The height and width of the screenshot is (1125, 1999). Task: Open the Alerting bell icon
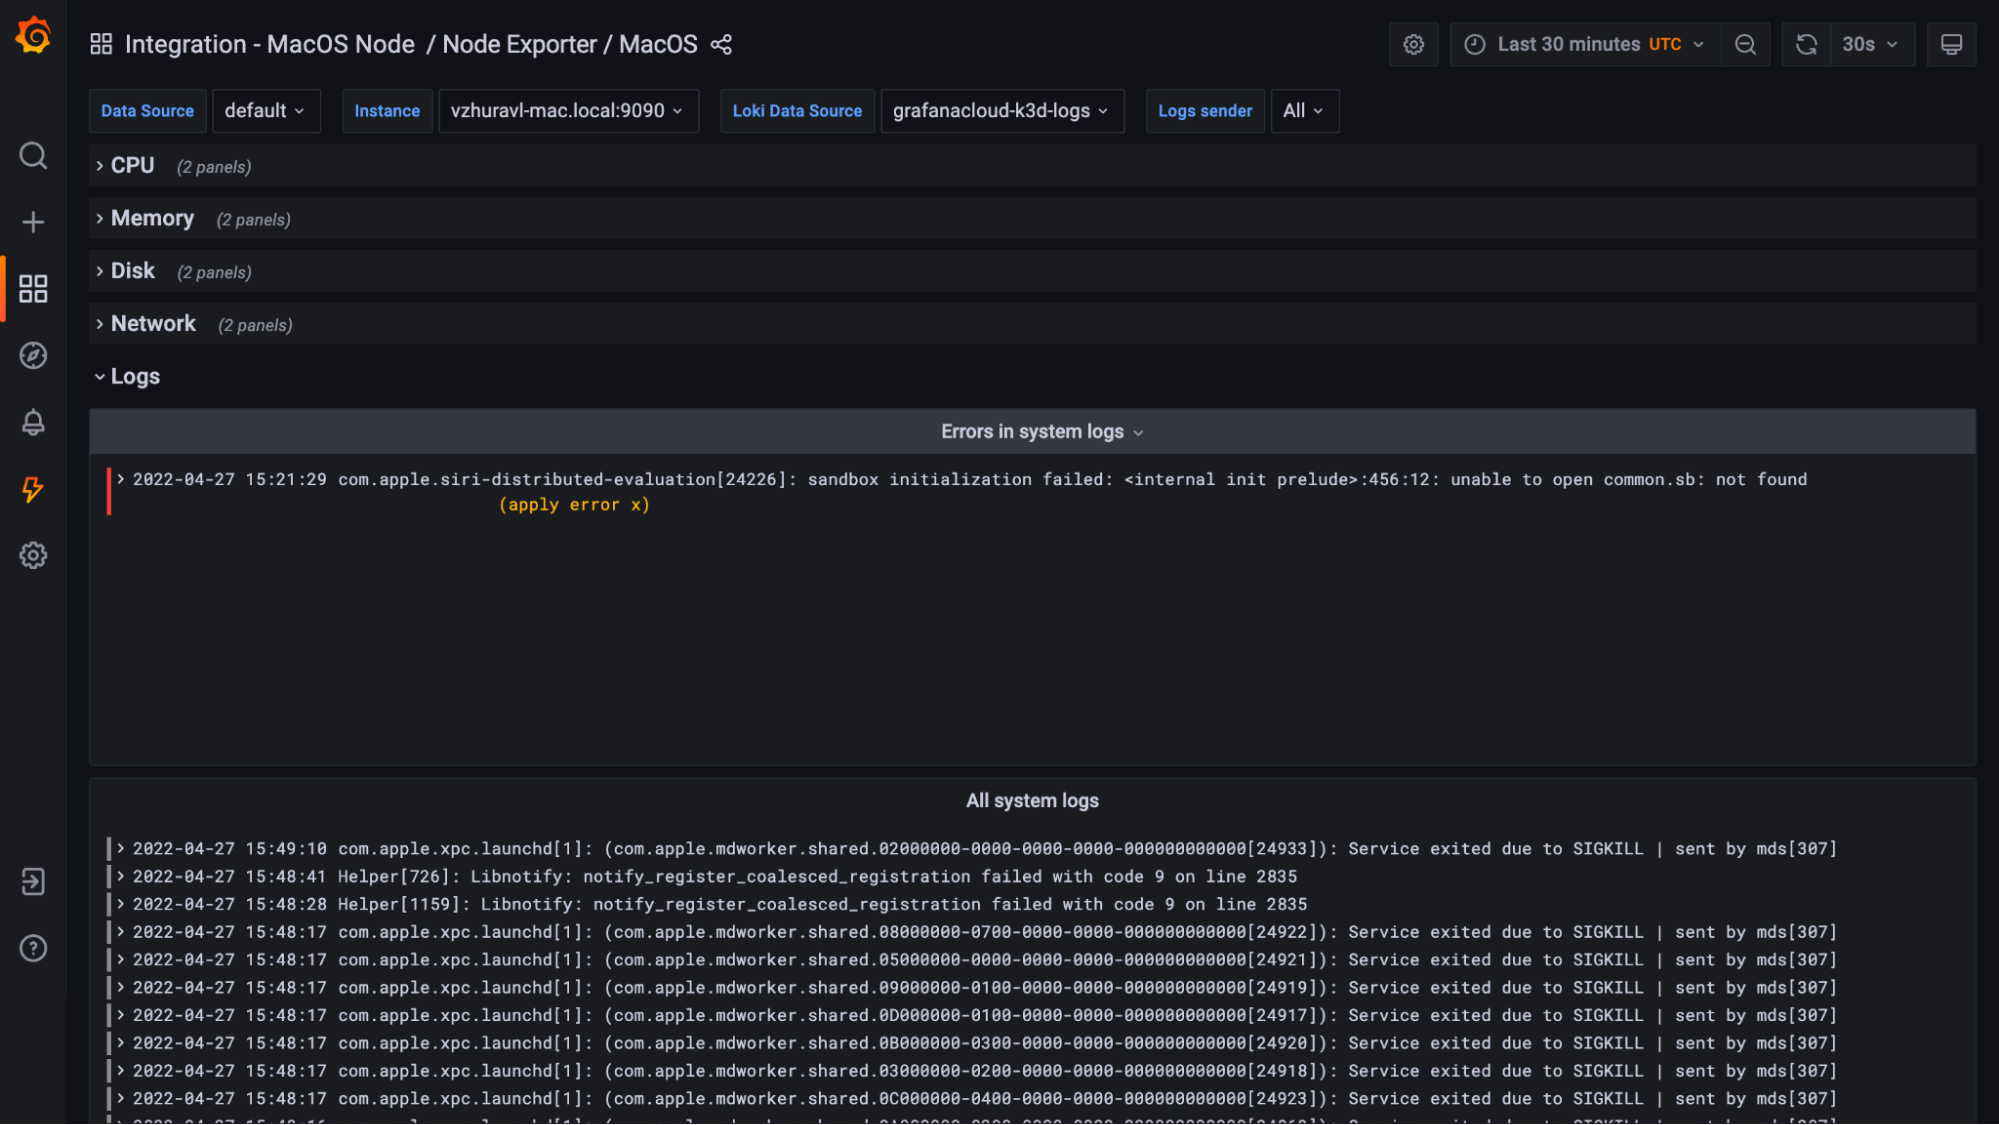click(33, 422)
